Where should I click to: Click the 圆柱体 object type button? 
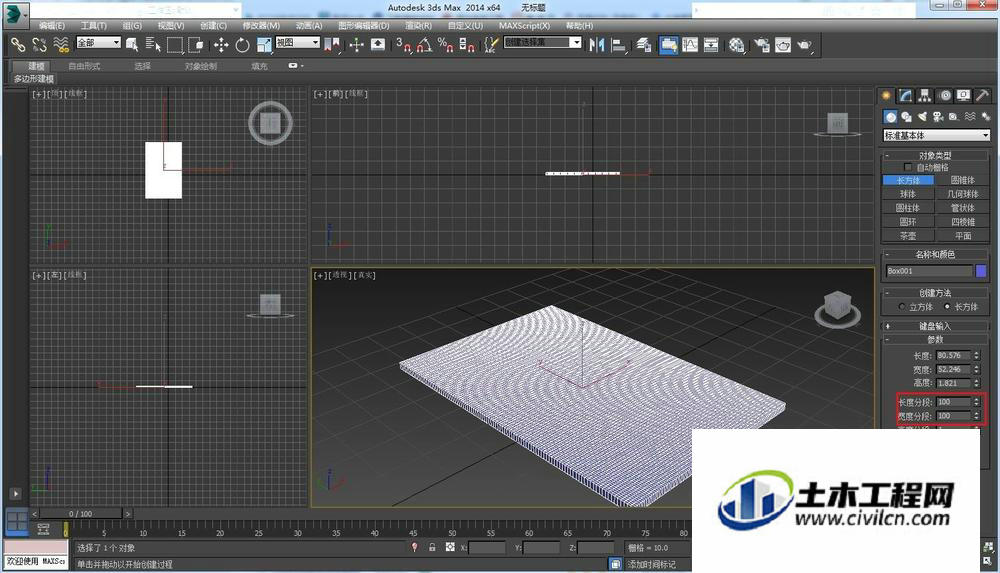click(x=908, y=208)
